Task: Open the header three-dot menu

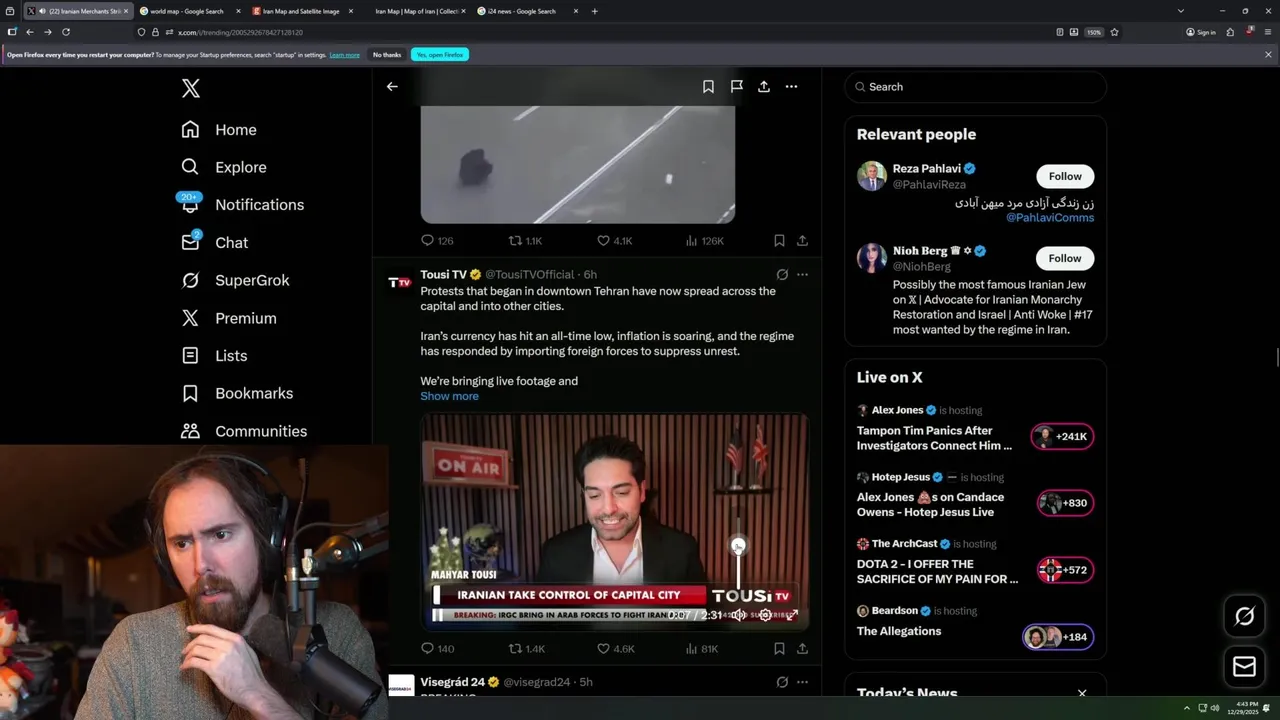Action: [791, 87]
